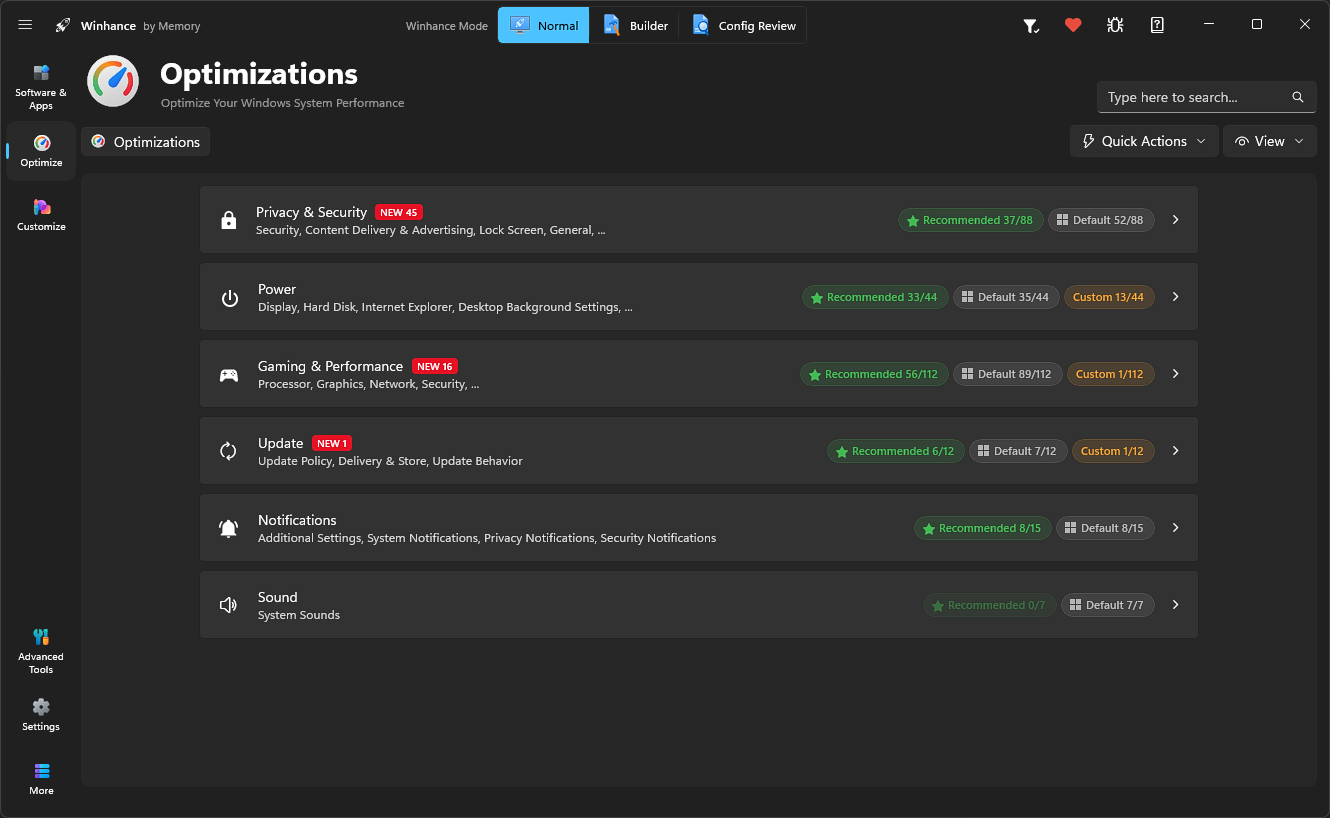The image size is (1330, 818).
Task: Click the Sound speaker icon
Action: 229,605
